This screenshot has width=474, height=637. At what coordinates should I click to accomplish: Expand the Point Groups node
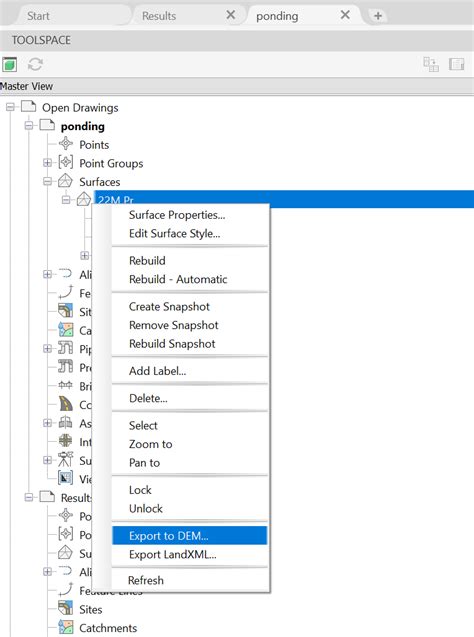coord(48,162)
